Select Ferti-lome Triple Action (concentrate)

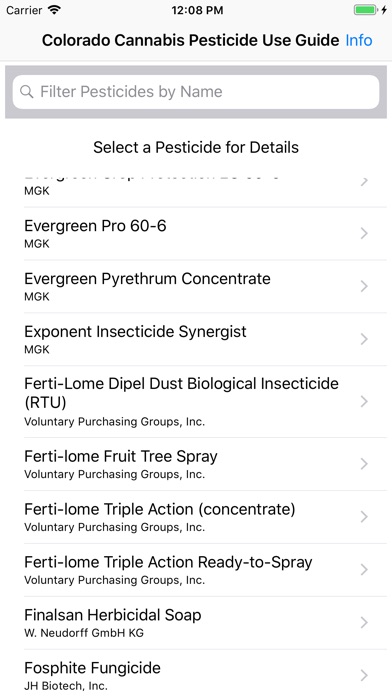tap(196, 517)
